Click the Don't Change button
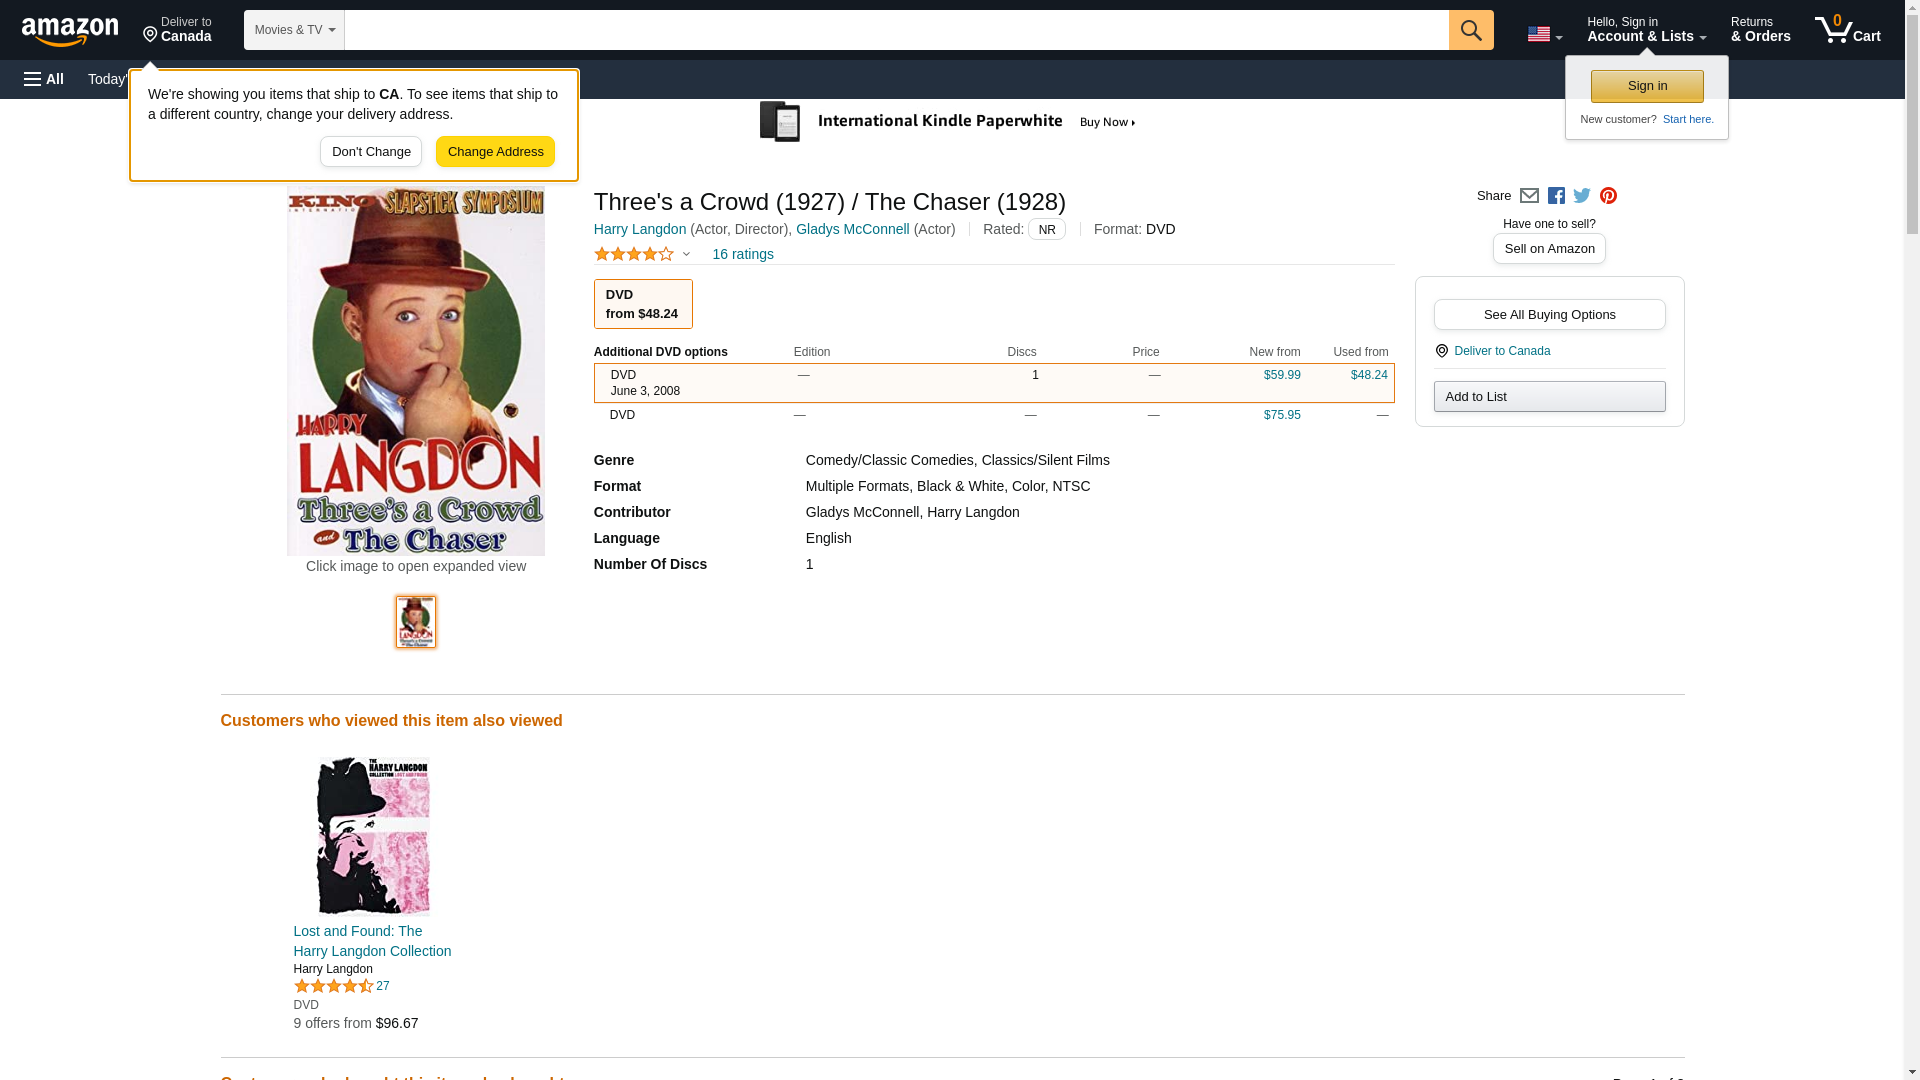Screen dimensions: 1920x1080 tap(371, 152)
